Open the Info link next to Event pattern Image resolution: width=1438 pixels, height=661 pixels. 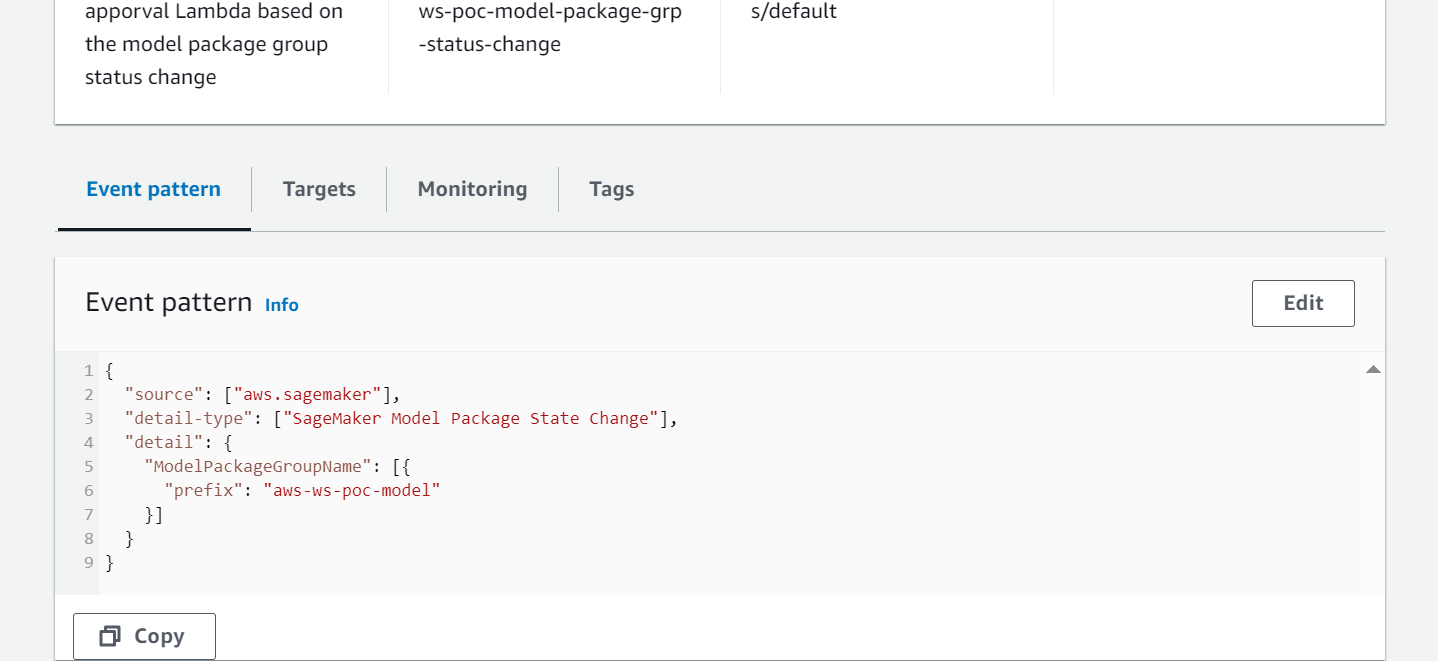point(281,305)
